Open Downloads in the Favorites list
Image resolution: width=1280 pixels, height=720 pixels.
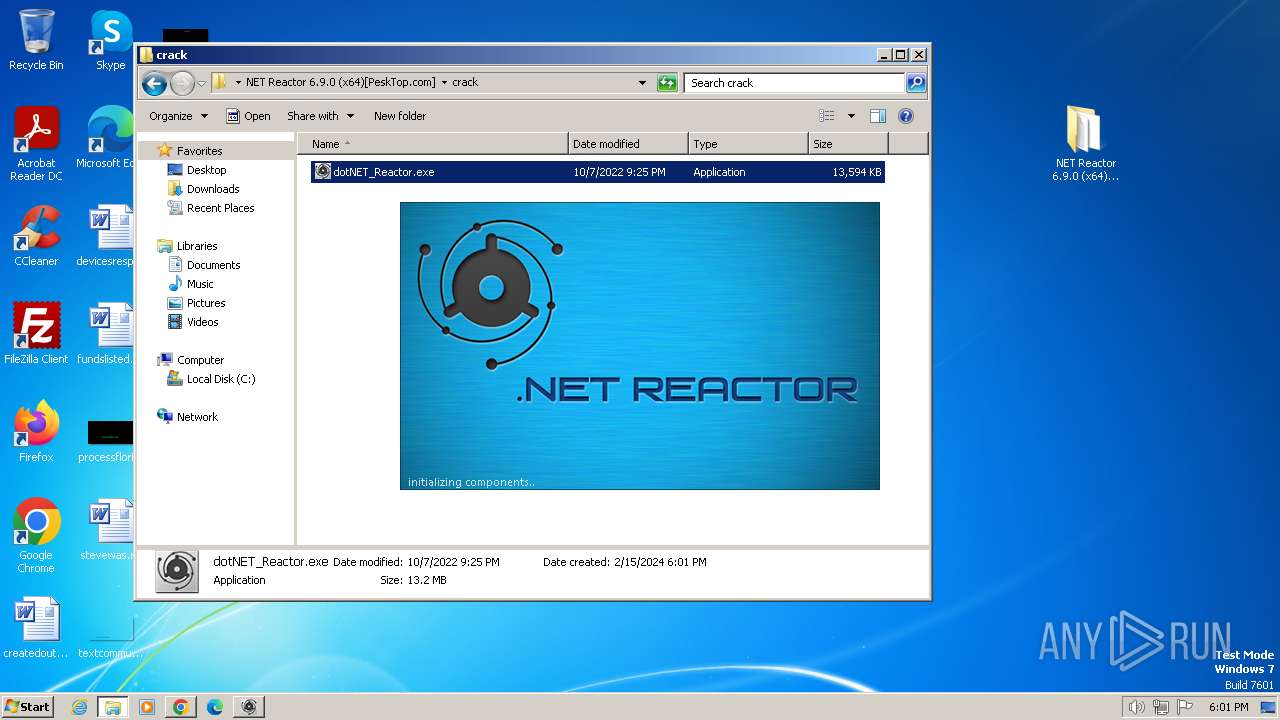[213, 189]
